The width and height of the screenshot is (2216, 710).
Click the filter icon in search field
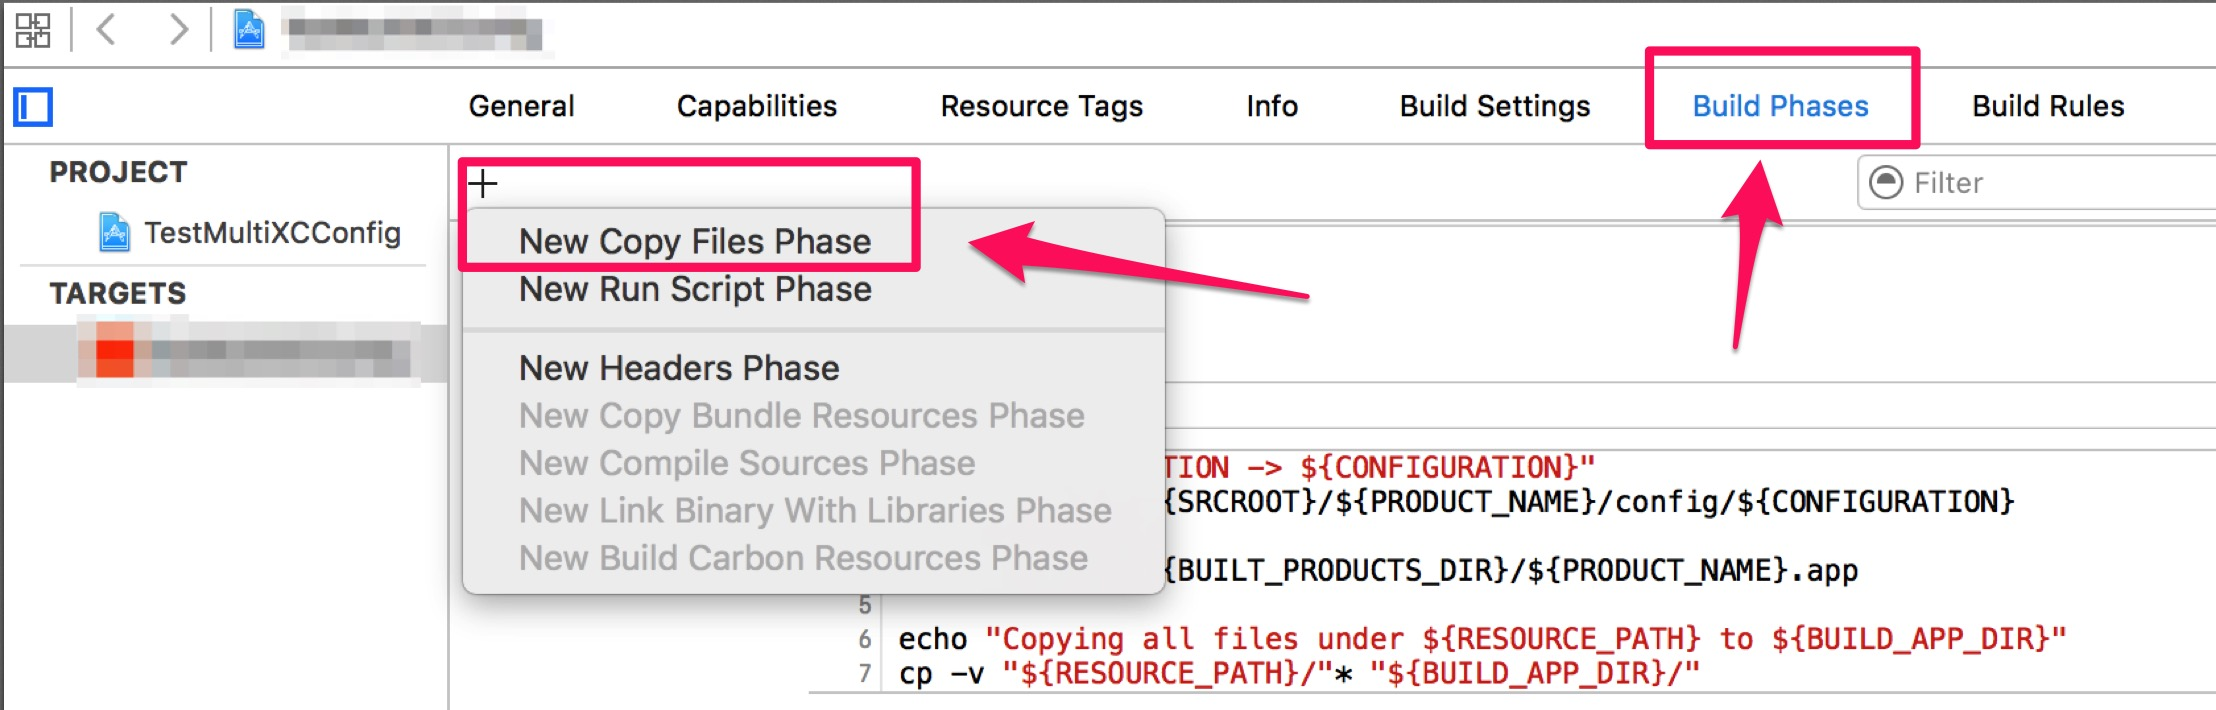(x=1885, y=183)
